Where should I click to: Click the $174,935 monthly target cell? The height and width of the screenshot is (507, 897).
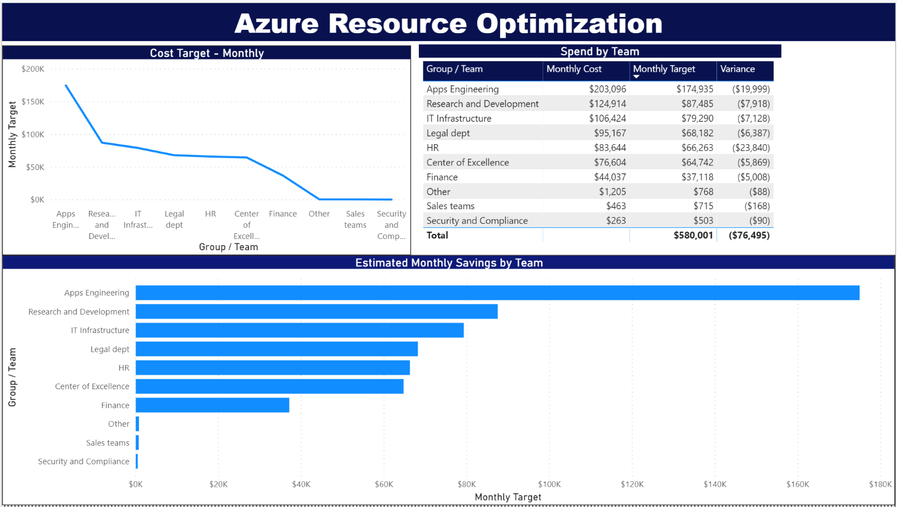[694, 89]
